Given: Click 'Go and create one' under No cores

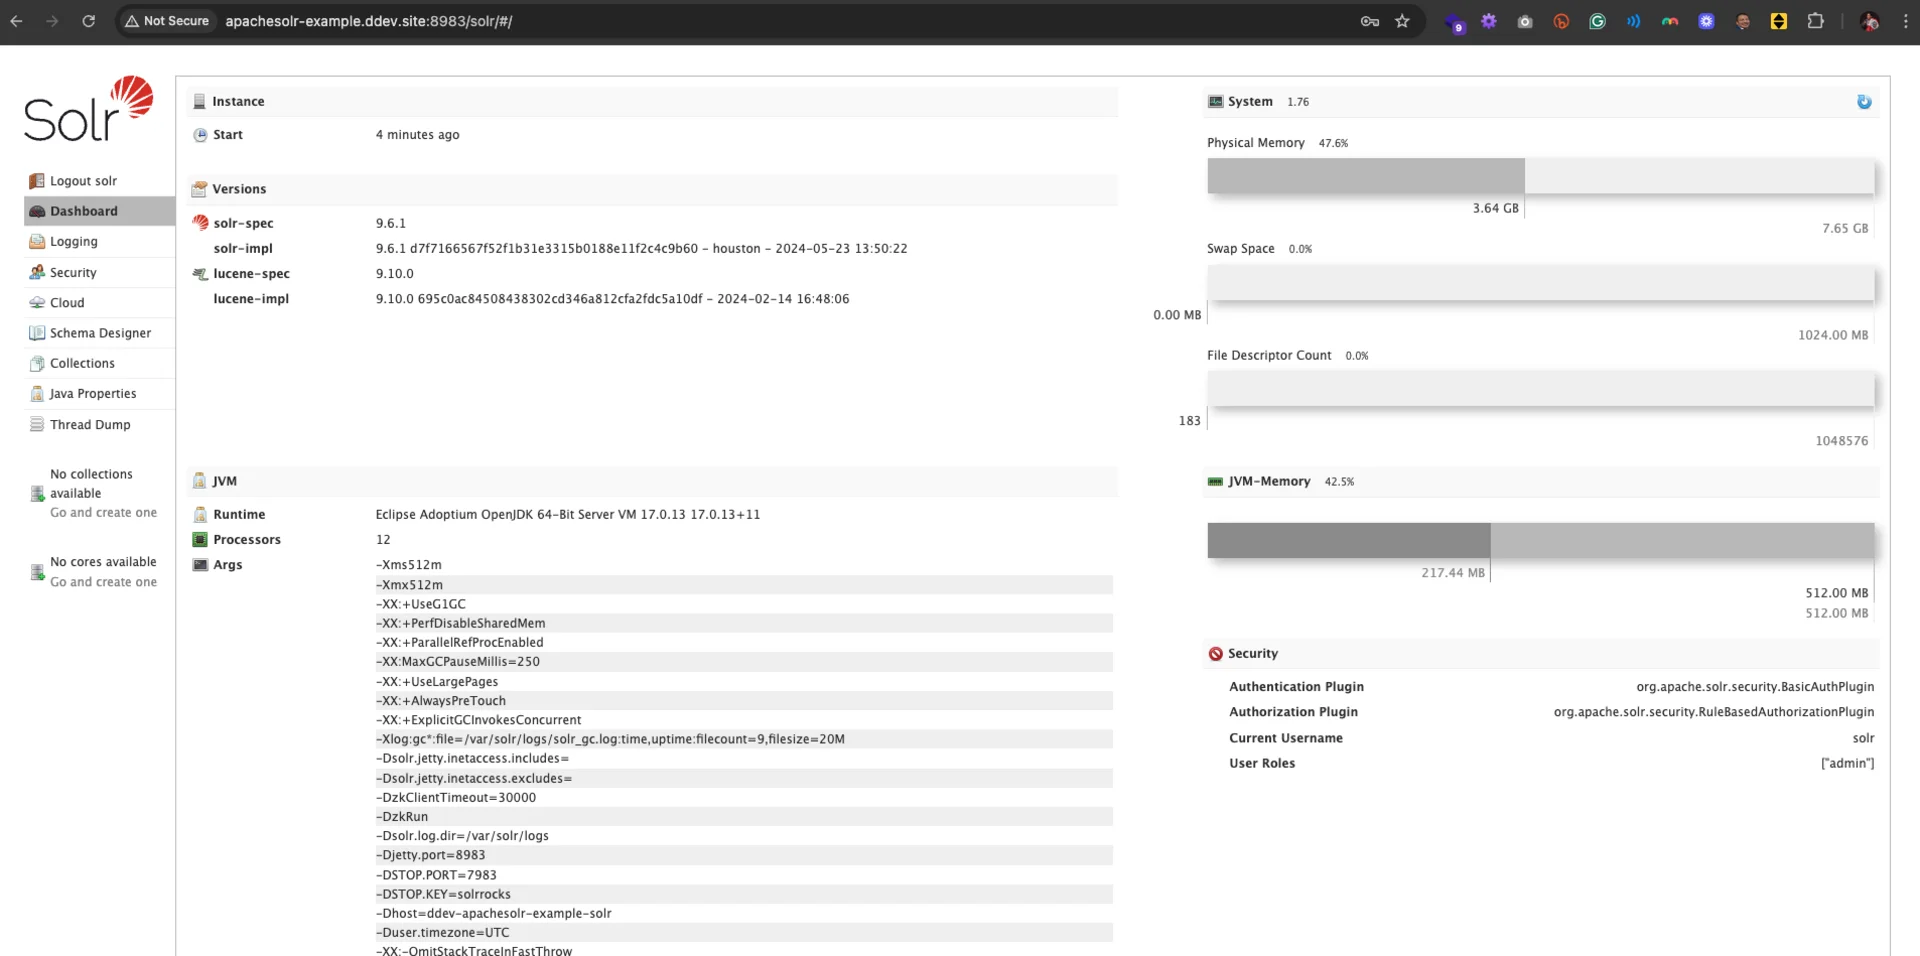Looking at the screenshot, I should click(104, 582).
